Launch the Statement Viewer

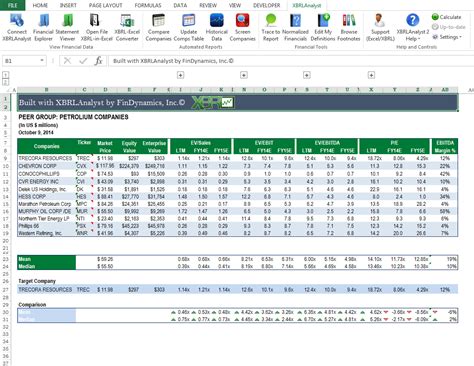[x=67, y=27]
